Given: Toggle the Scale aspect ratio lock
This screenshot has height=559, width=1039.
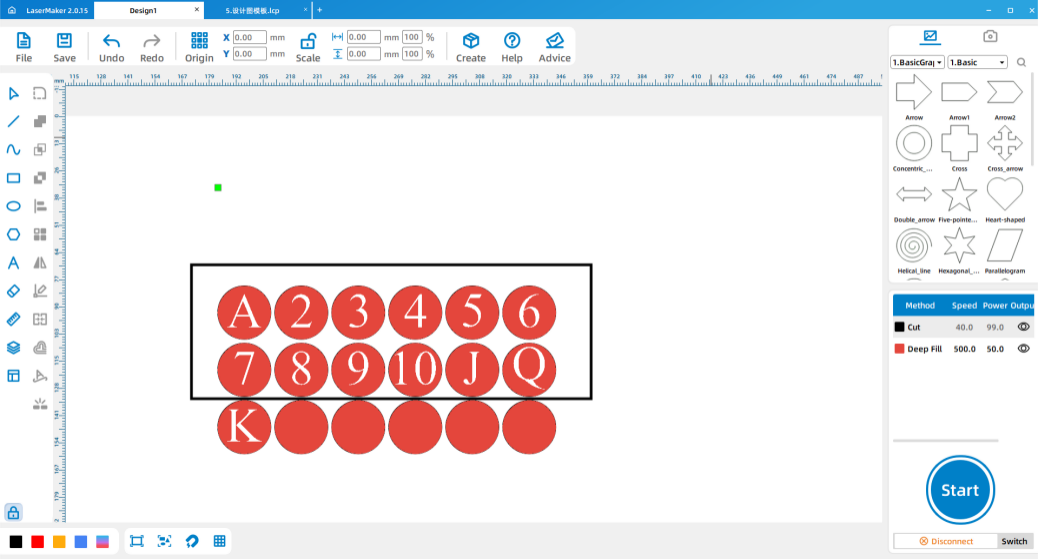Looking at the screenshot, I should click(x=308, y=41).
